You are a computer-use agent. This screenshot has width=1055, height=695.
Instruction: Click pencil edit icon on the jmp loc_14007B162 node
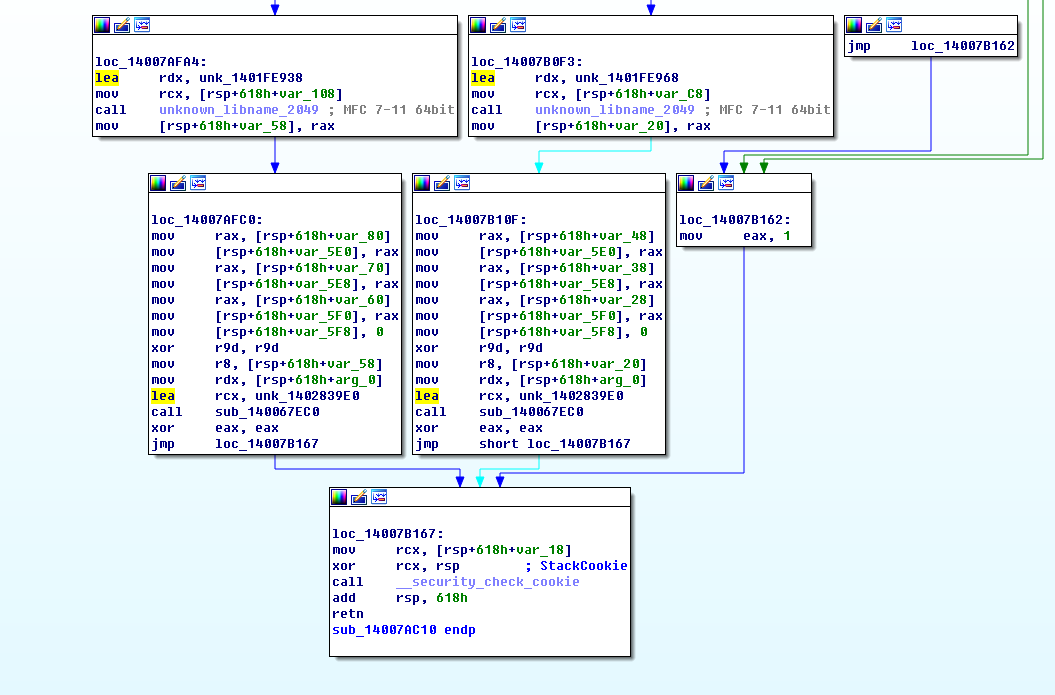[874, 26]
